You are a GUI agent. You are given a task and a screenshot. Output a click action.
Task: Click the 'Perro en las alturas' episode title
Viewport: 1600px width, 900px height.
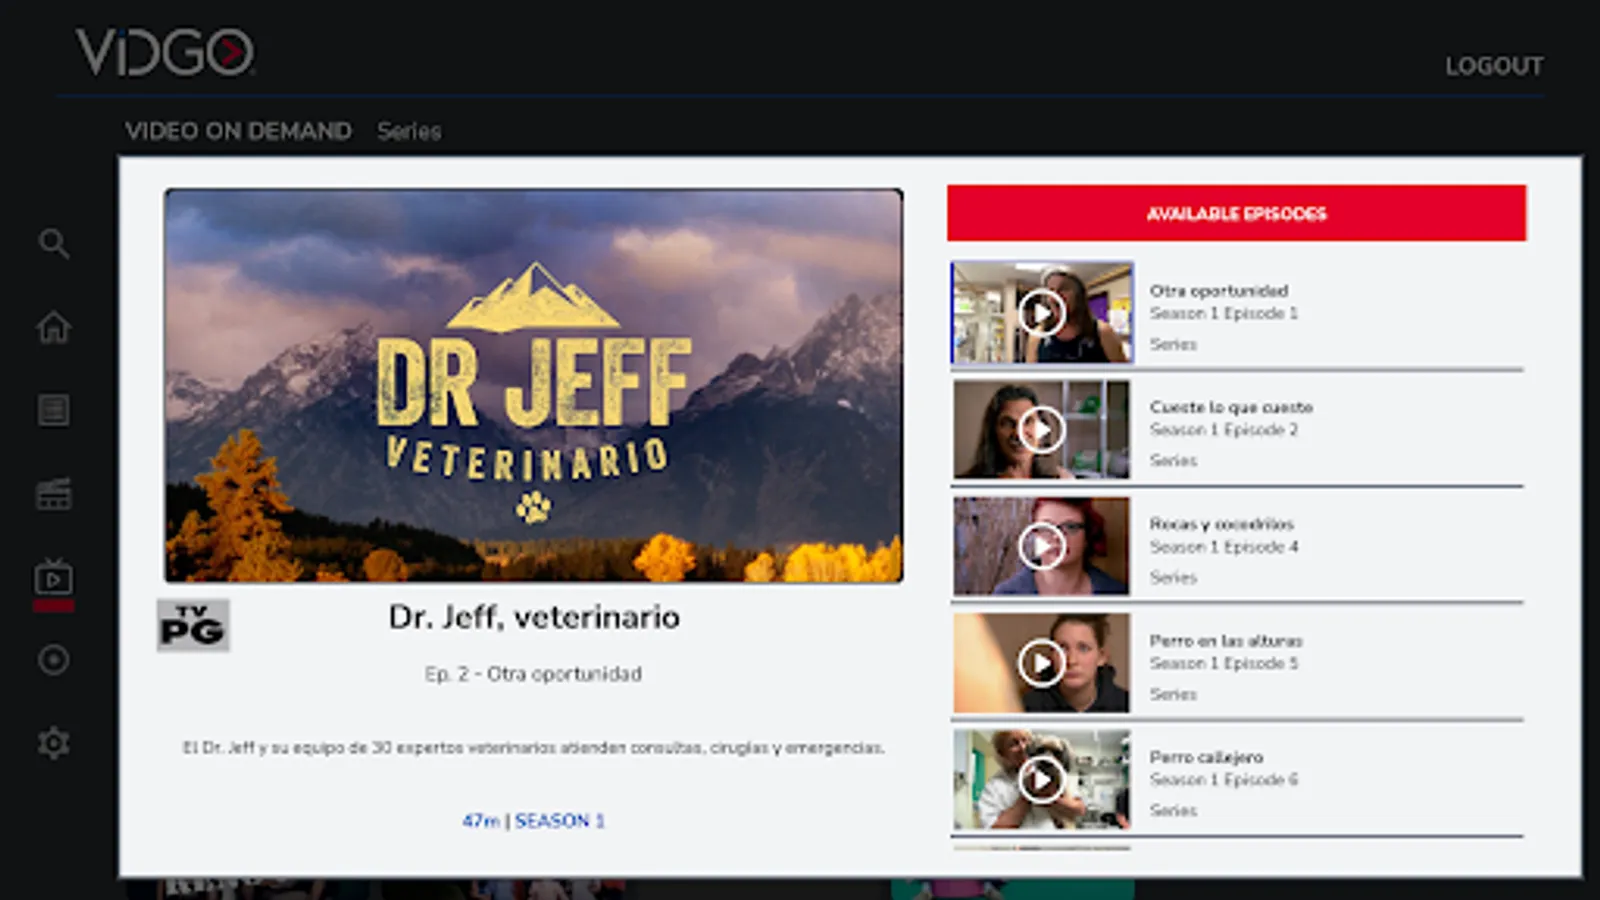(1226, 640)
